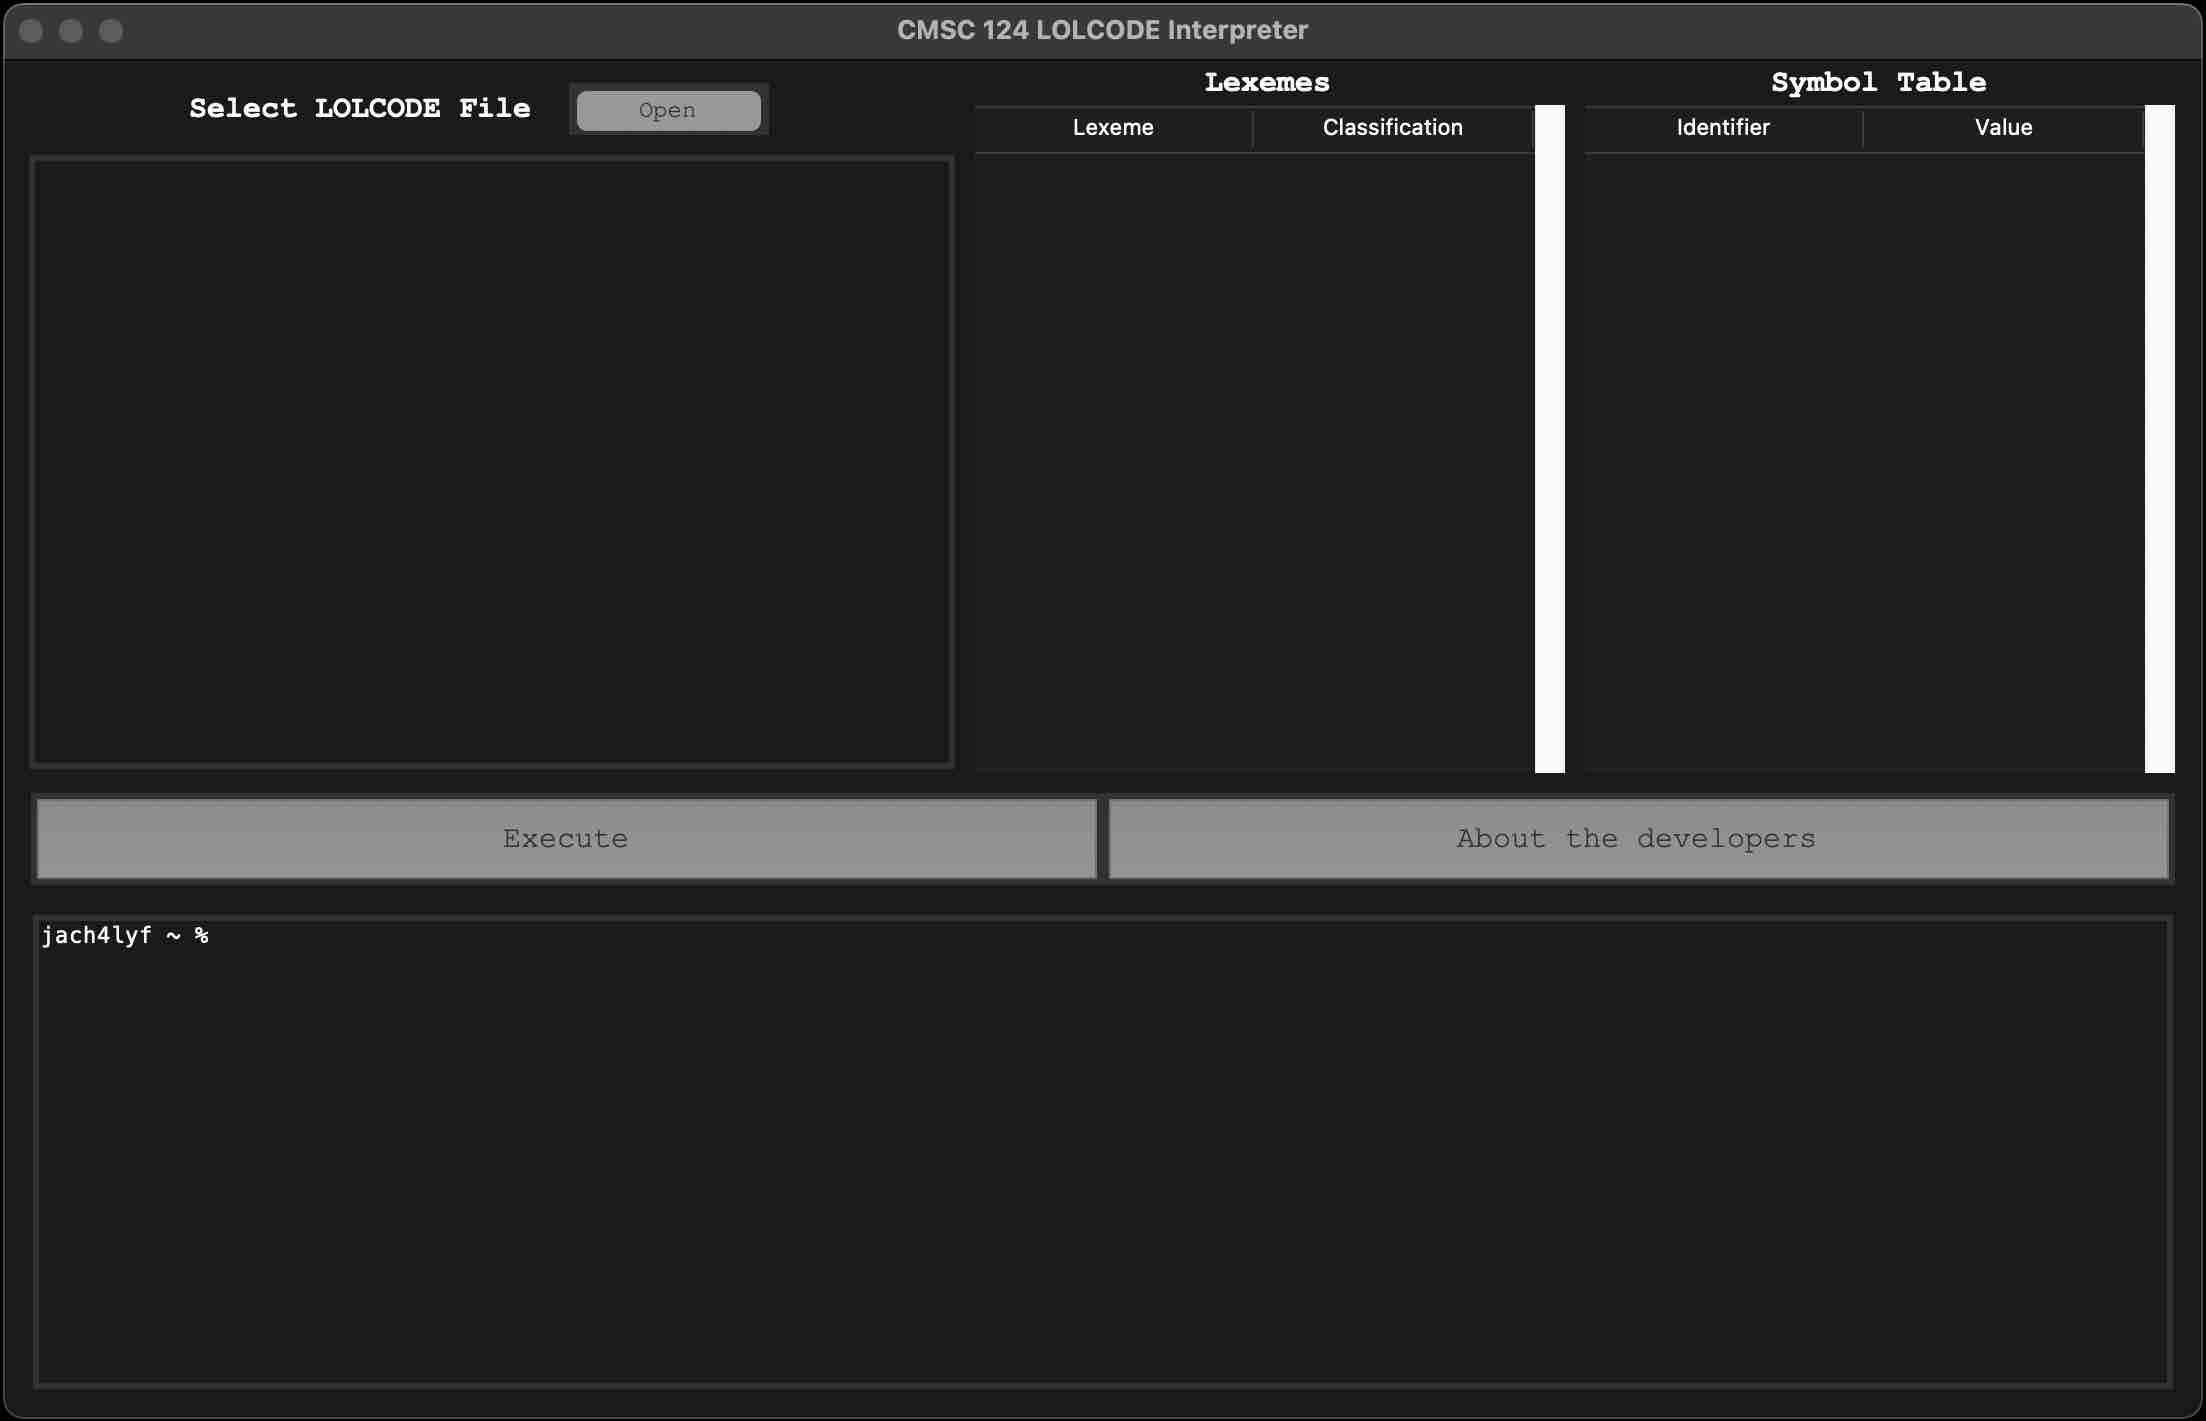Viewport: 2206px width, 1421px height.
Task: Click the Open file button
Action: click(666, 109)
